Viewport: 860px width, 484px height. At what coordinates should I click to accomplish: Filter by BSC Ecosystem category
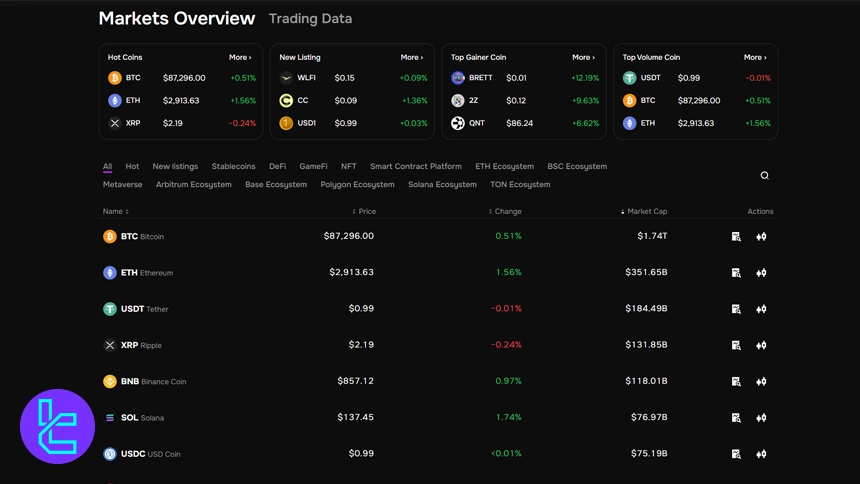pyautogui.click(x=577, y=166)
